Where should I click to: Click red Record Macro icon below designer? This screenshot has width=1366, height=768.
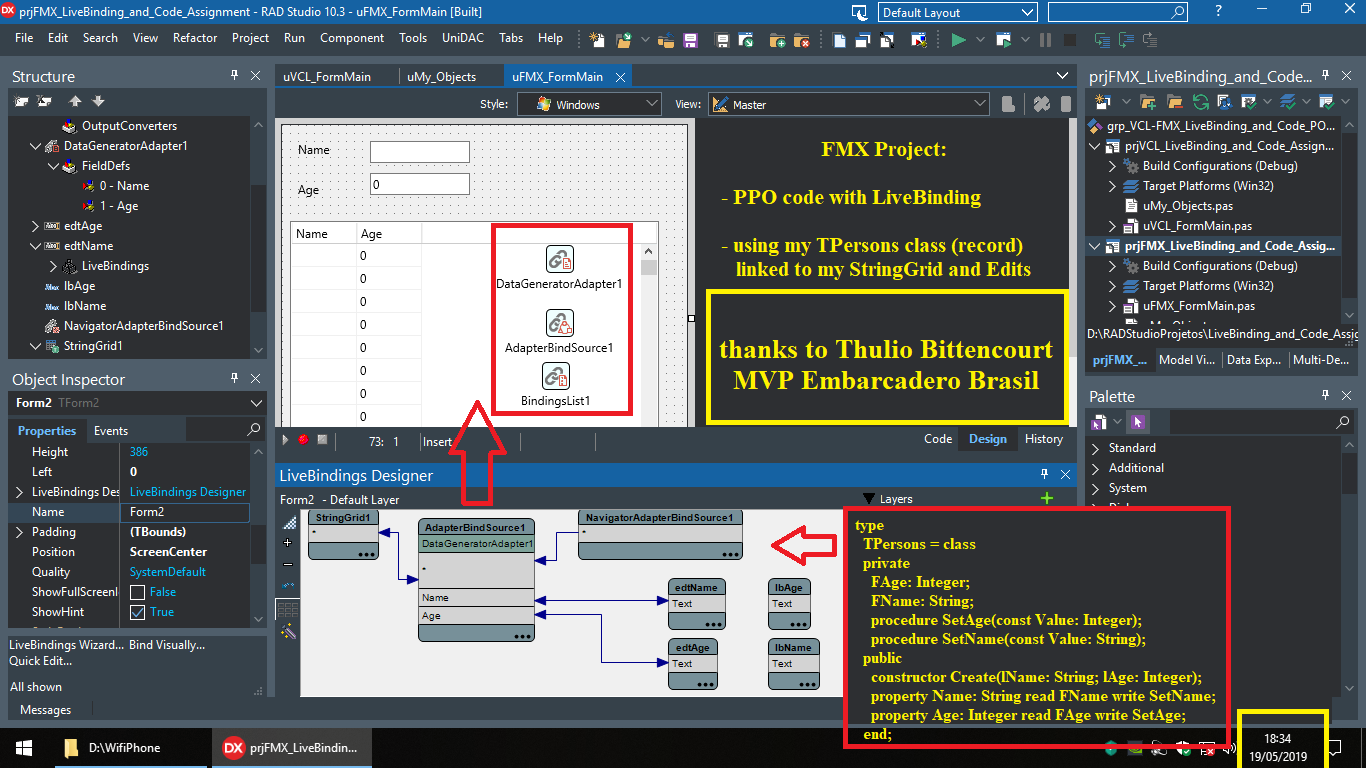click(303, 440)
